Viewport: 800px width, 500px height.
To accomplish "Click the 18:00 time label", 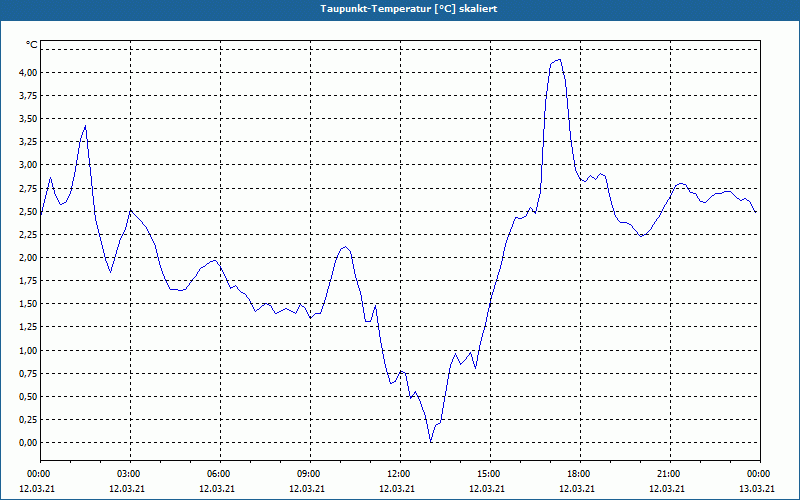I will click(x=580, y=474).
